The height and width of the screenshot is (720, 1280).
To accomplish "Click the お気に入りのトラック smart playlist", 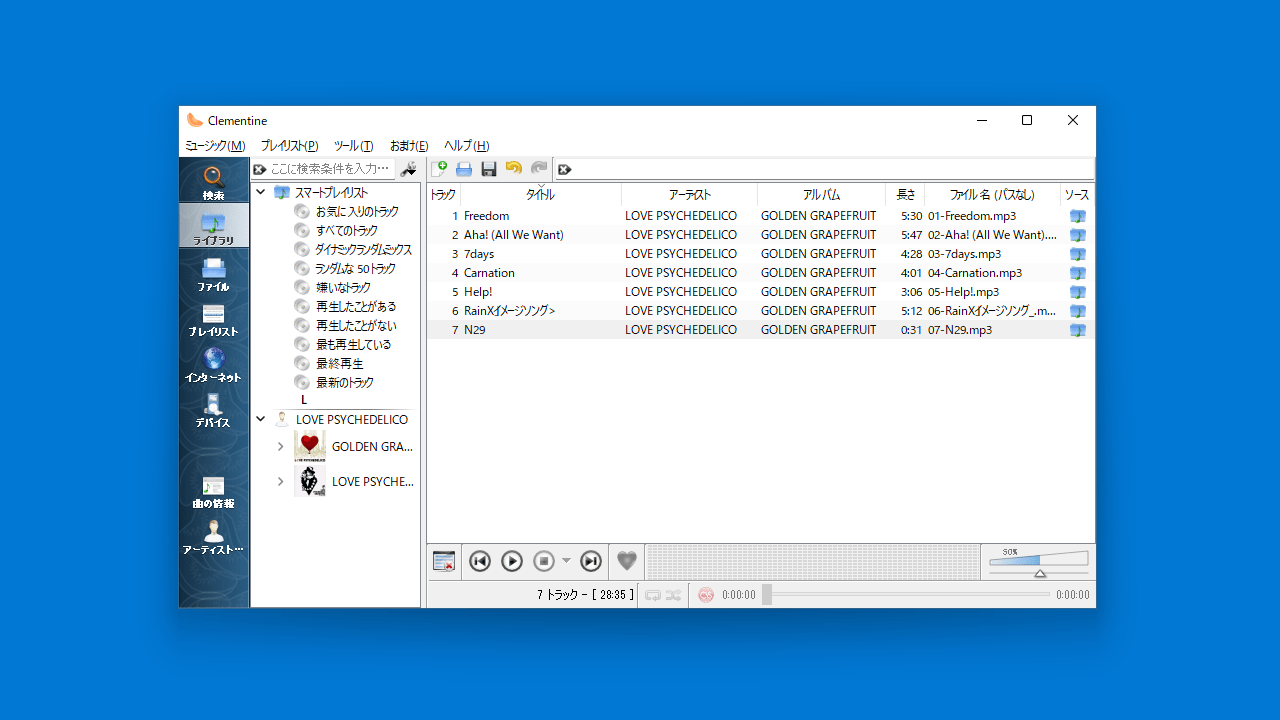I will tap(357, 212).
